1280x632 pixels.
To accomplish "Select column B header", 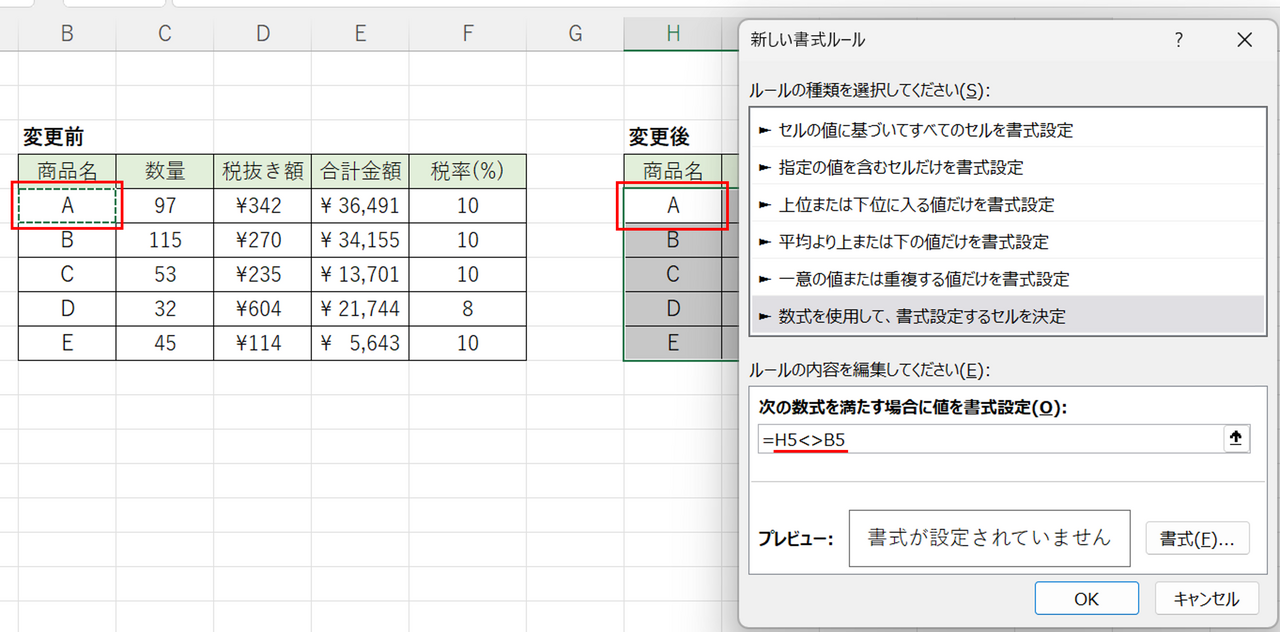I will (x=67, y=34).
